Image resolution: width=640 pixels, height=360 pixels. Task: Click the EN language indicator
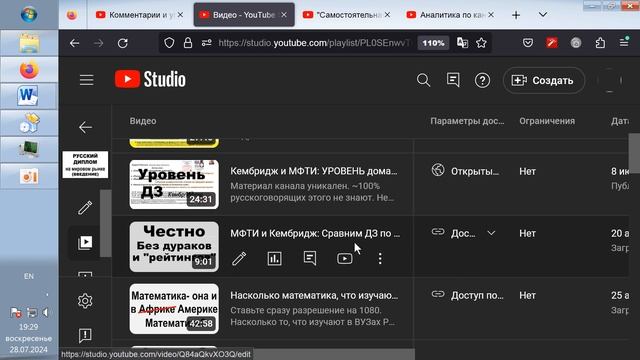pyautogui.click(x=29, y=276)
